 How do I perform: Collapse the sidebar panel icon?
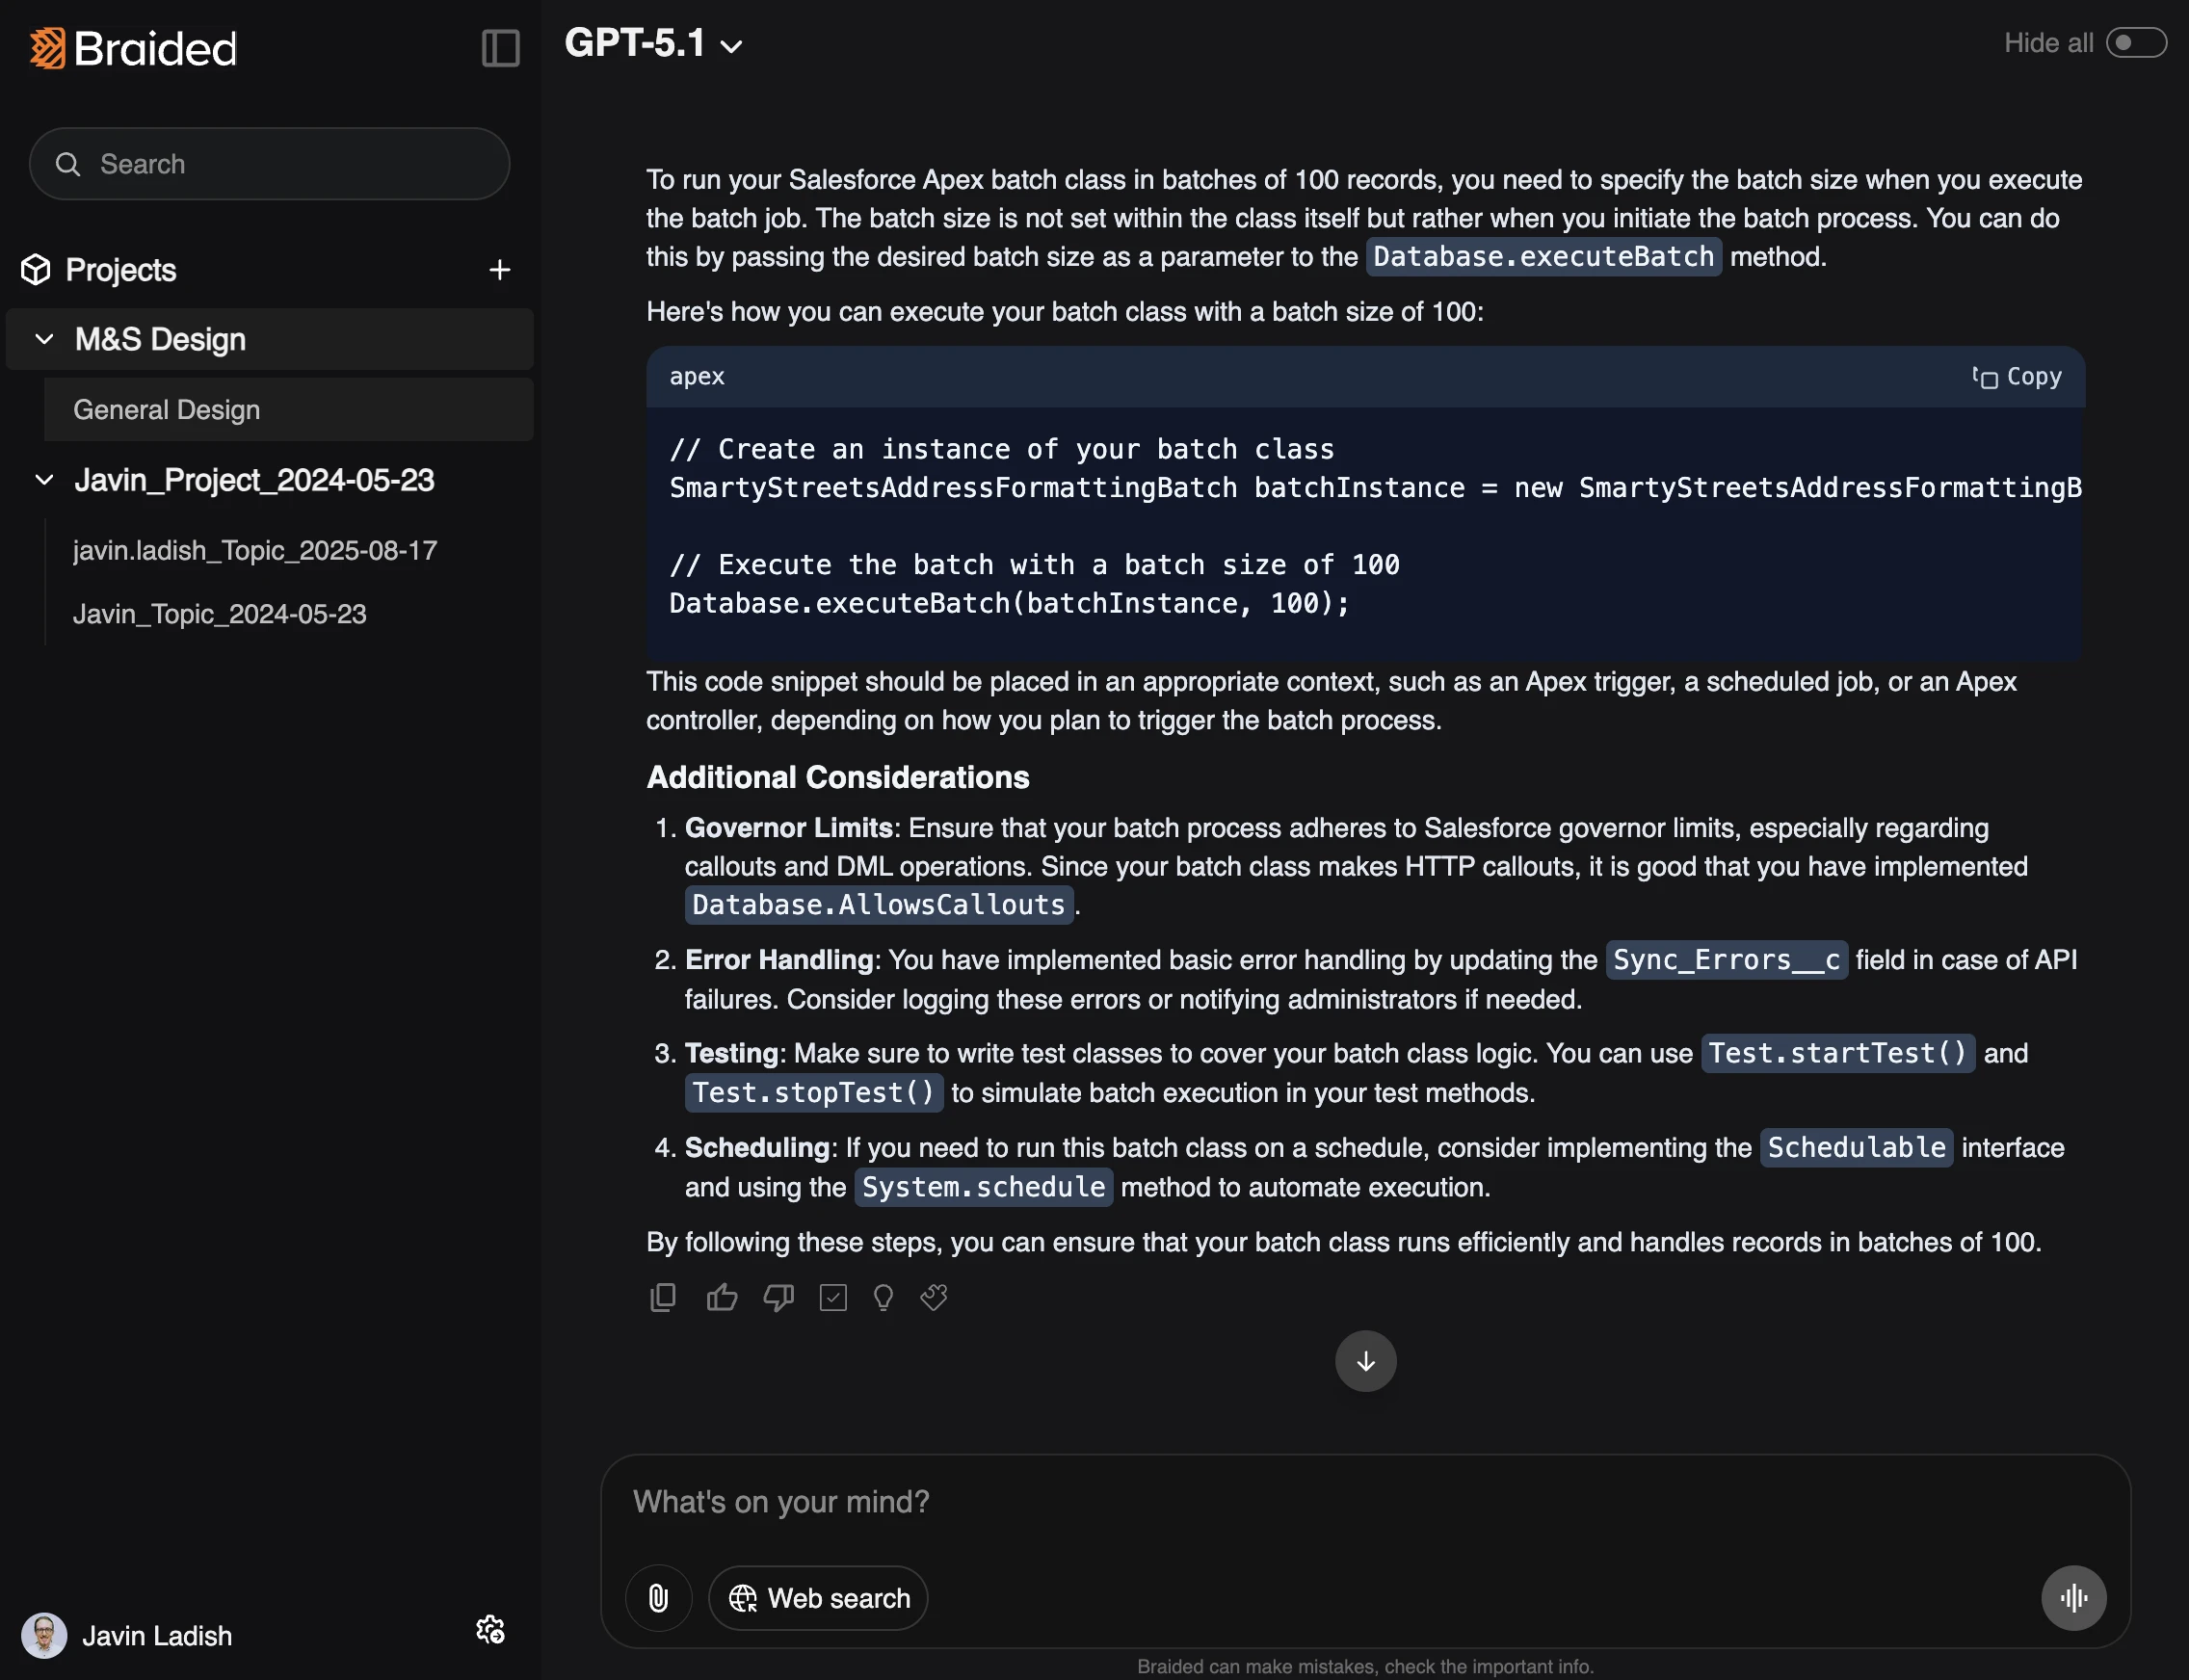tap(500, 48)
